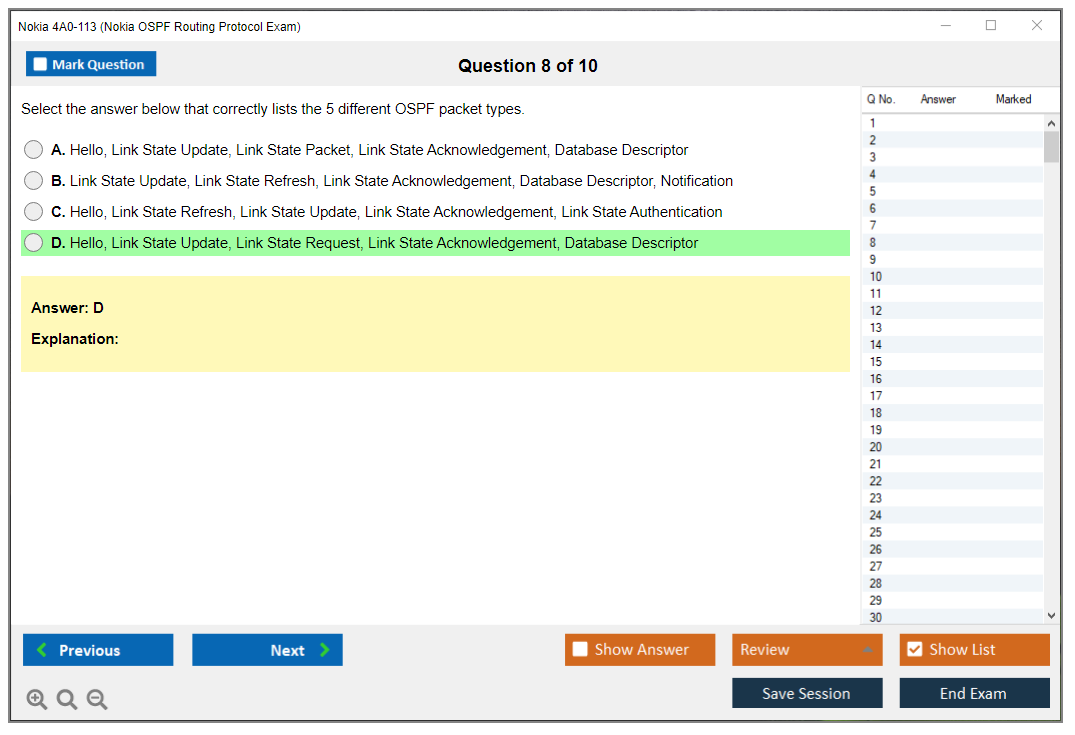Choose answer option B radio button
This screenshot has width=1075, height=735.
(34, 181)
